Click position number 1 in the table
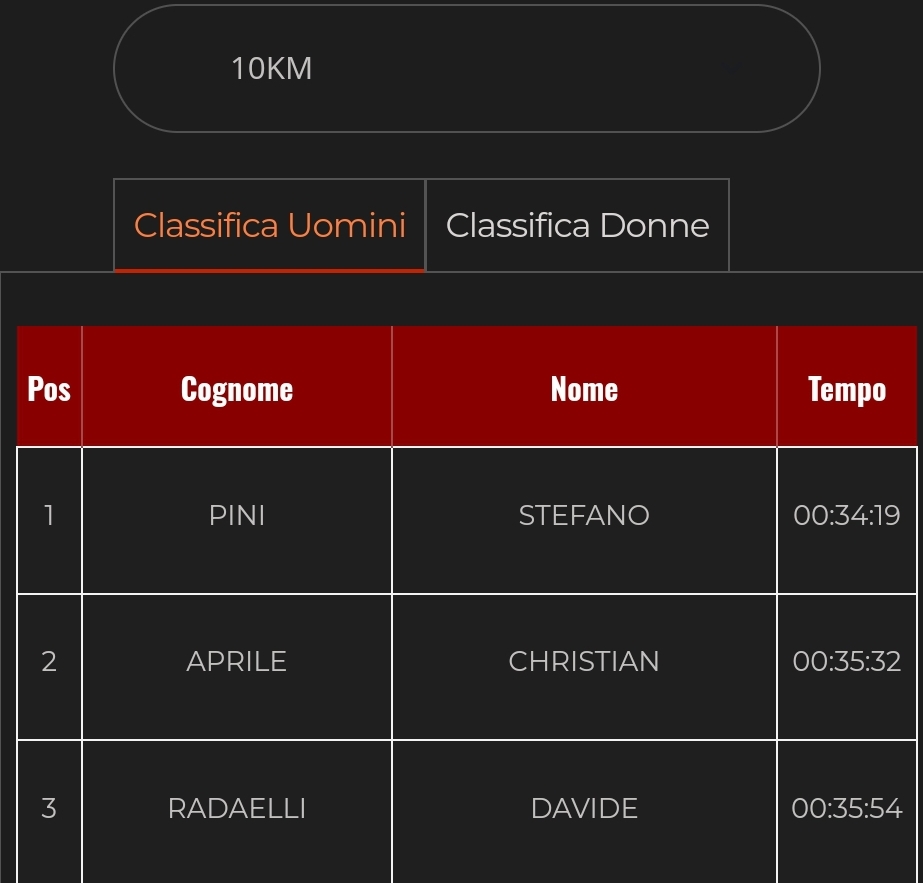This screenshot has height=883, width=923. (49, 516)
